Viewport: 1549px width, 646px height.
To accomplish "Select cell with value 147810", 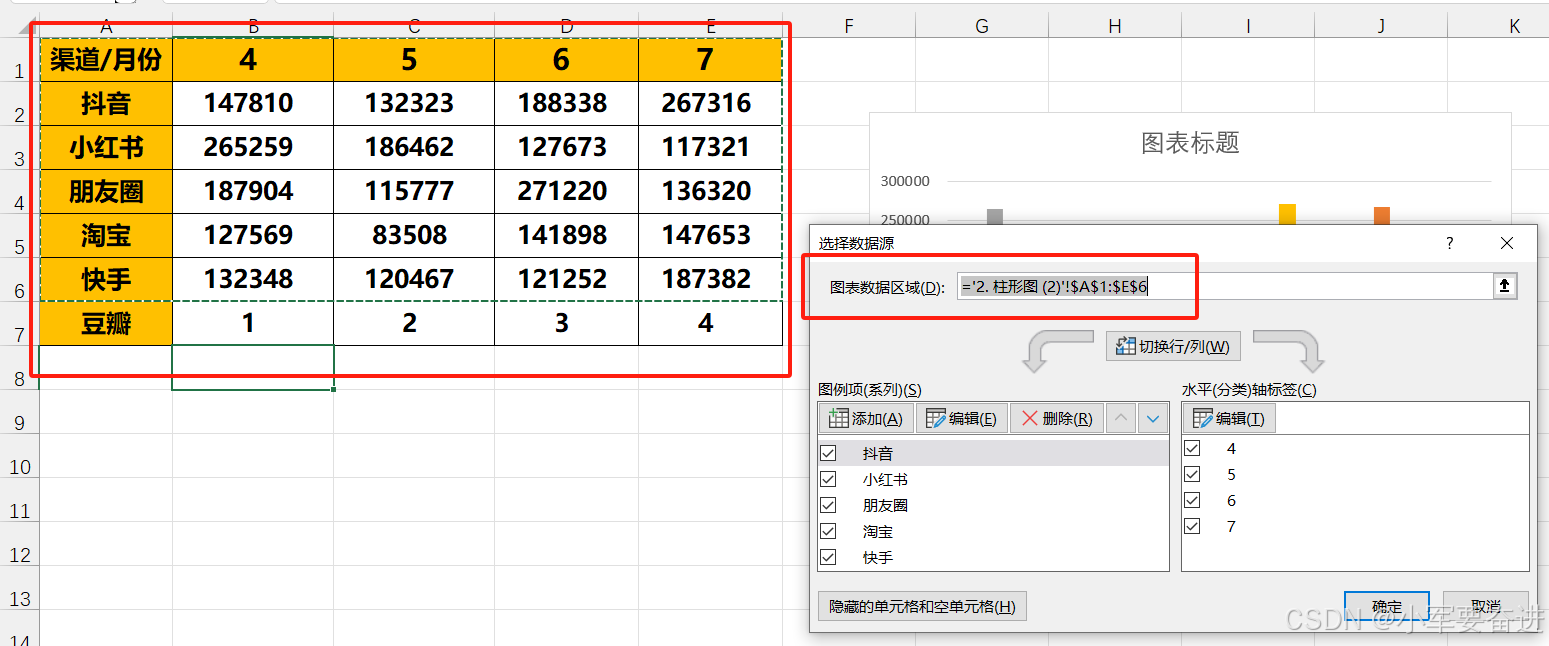I will coord(253,104).
